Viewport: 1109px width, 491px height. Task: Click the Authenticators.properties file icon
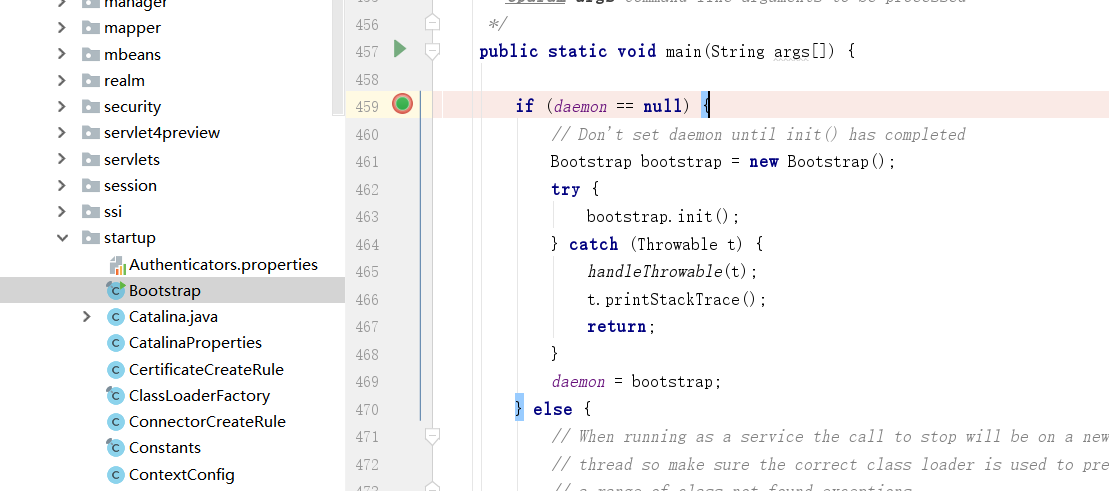117,265
